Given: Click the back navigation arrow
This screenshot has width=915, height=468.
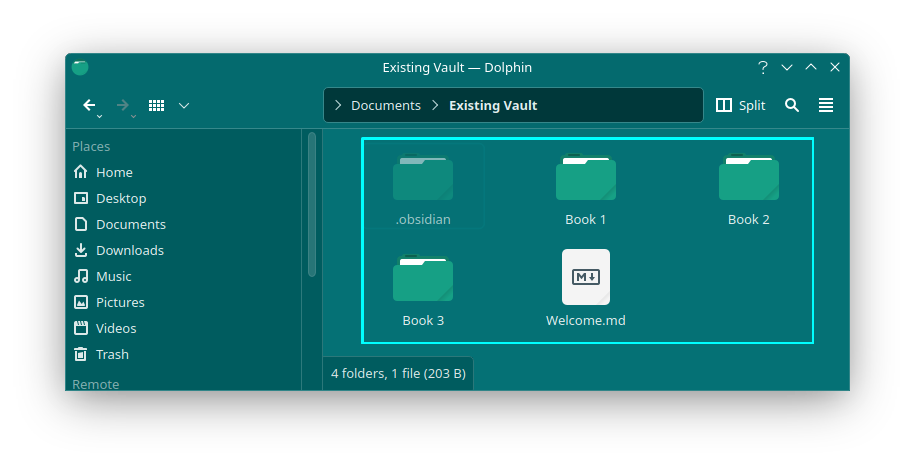Looking at the screenshot, I should 89,105.
